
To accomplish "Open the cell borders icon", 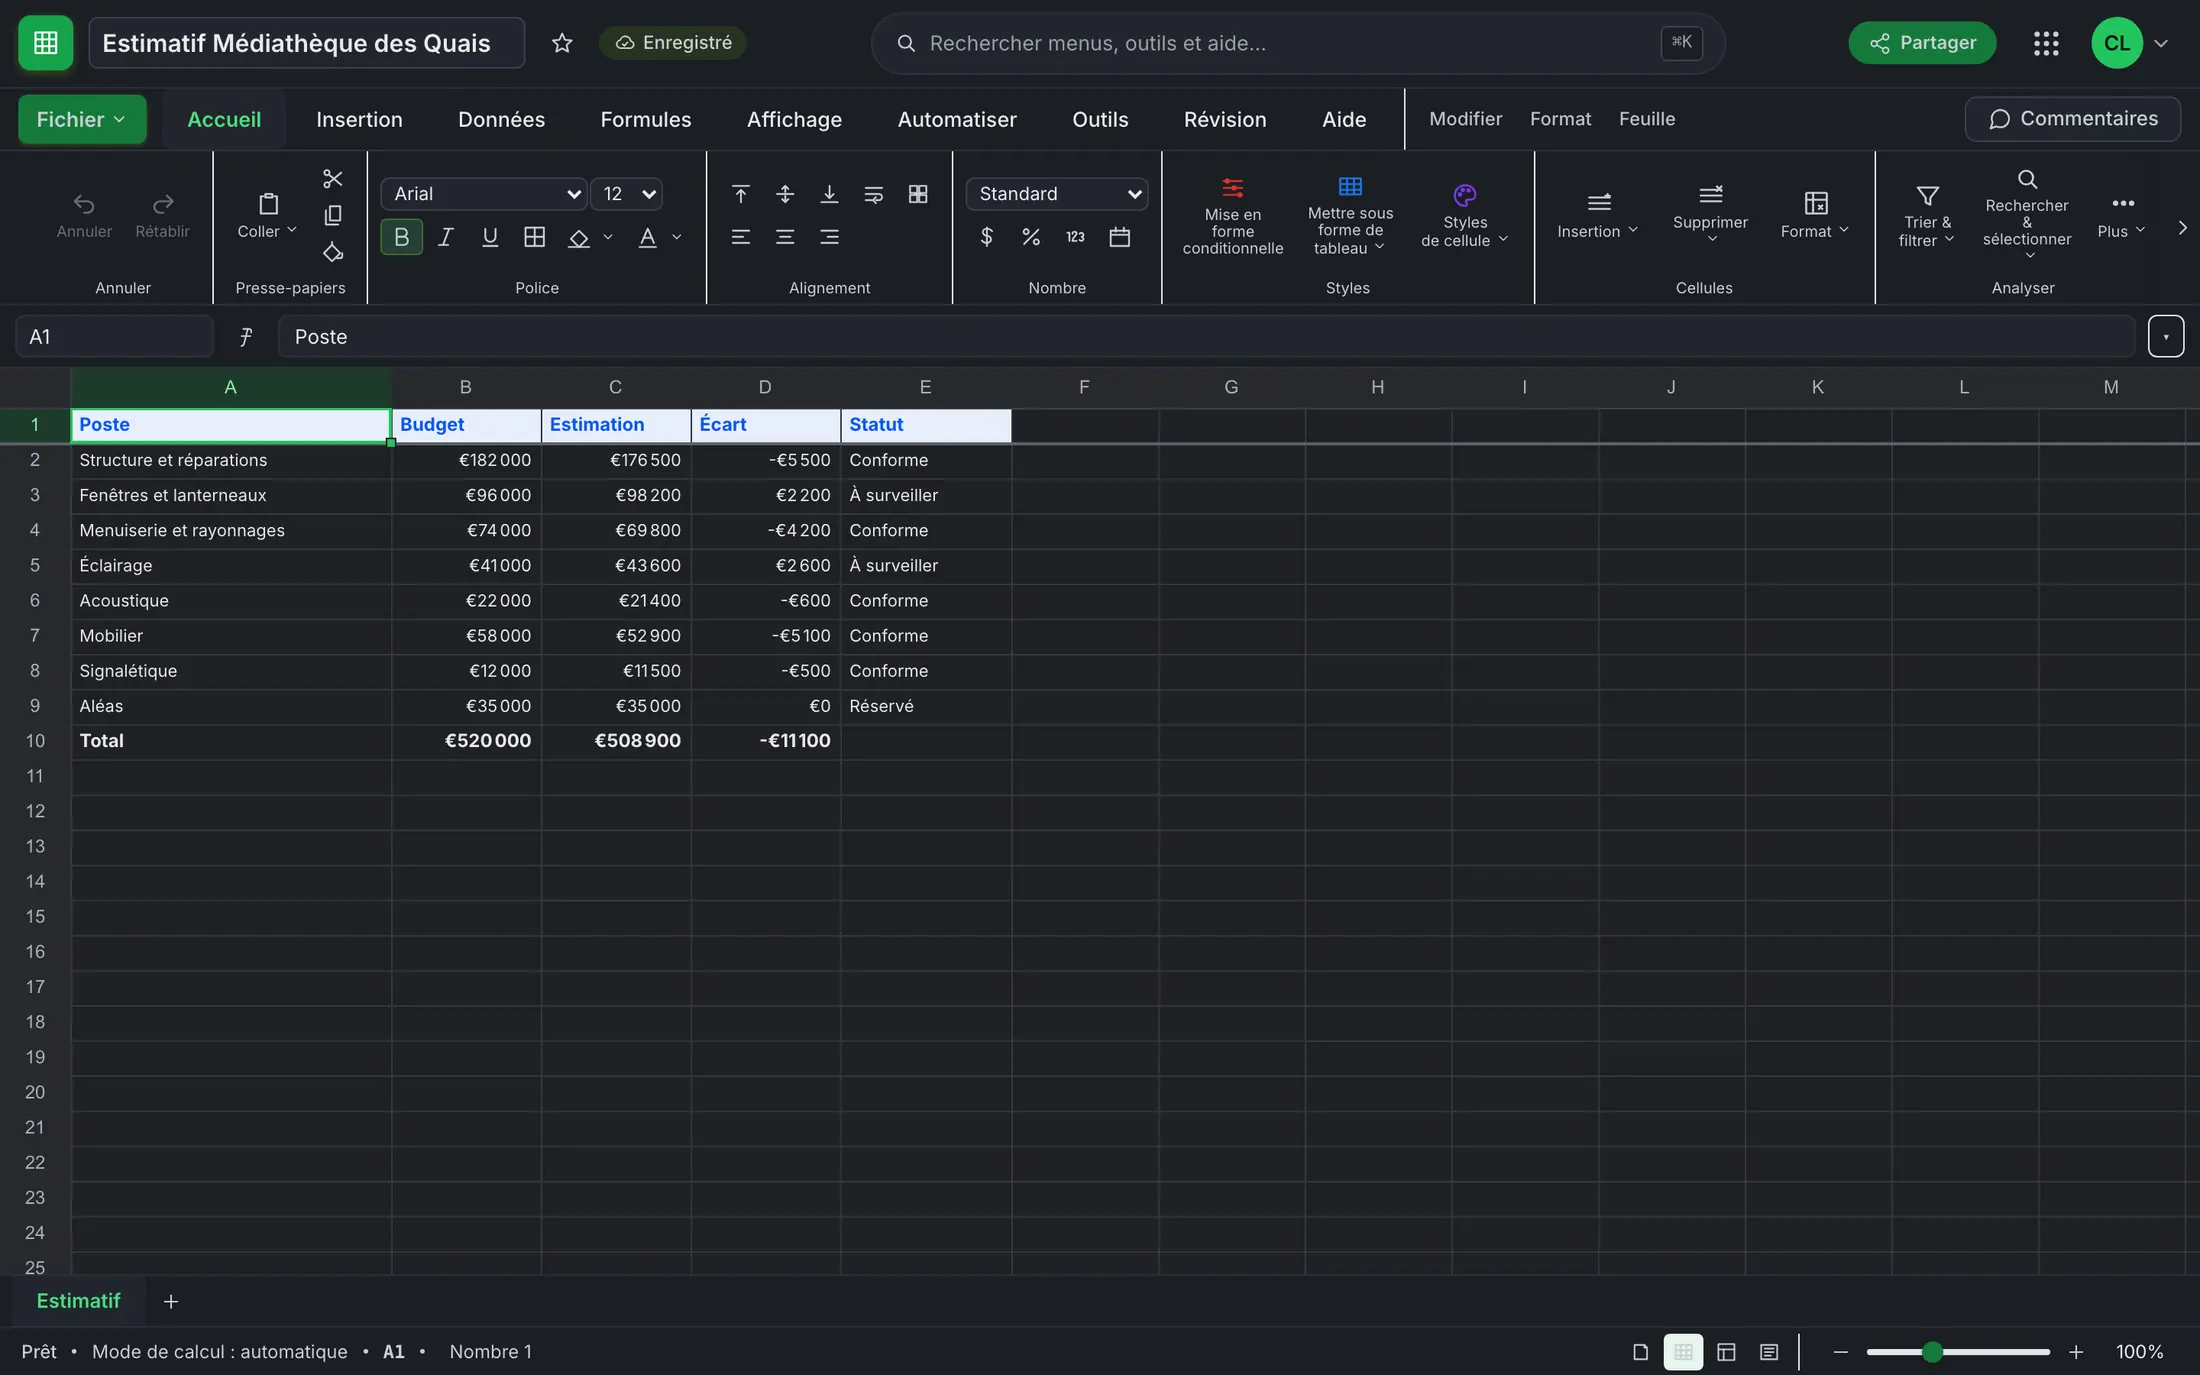I will click(534, 237).
